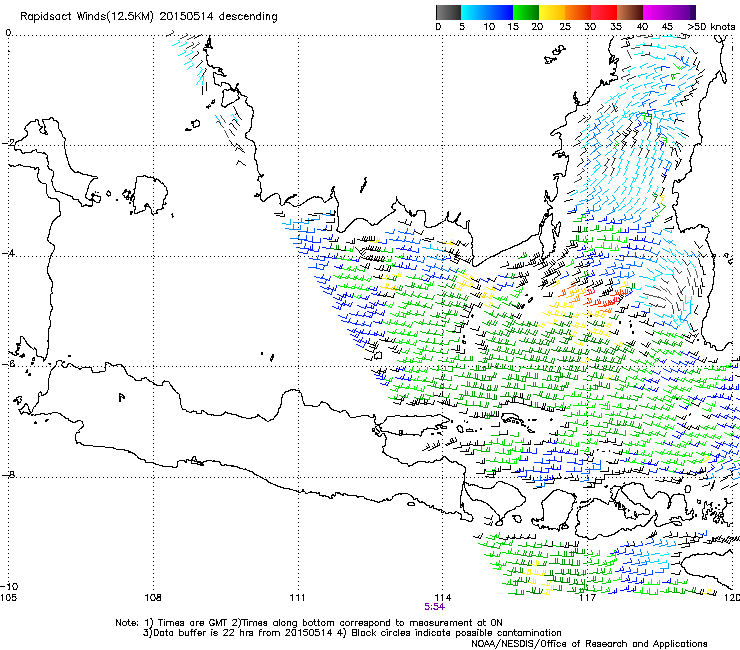This screenshot has width=740, height=650.
Task: Click the longitude label '114'
Action: coord(443,598)
